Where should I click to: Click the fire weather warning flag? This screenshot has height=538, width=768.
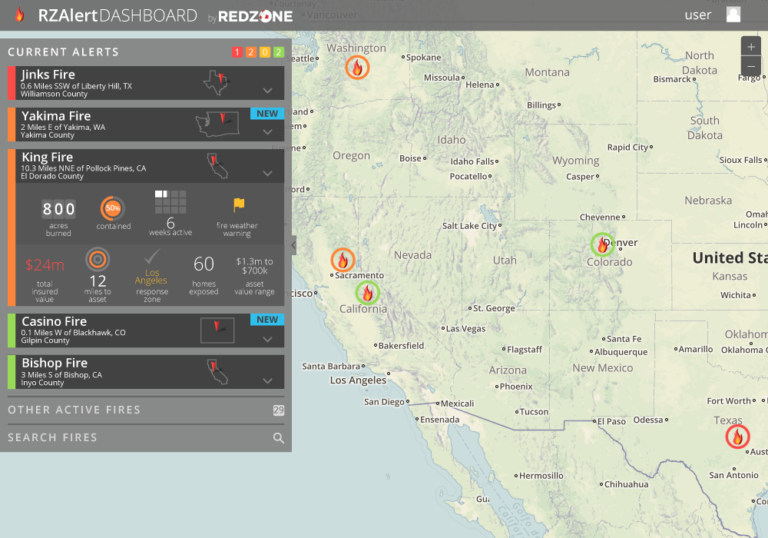(239, 205)
